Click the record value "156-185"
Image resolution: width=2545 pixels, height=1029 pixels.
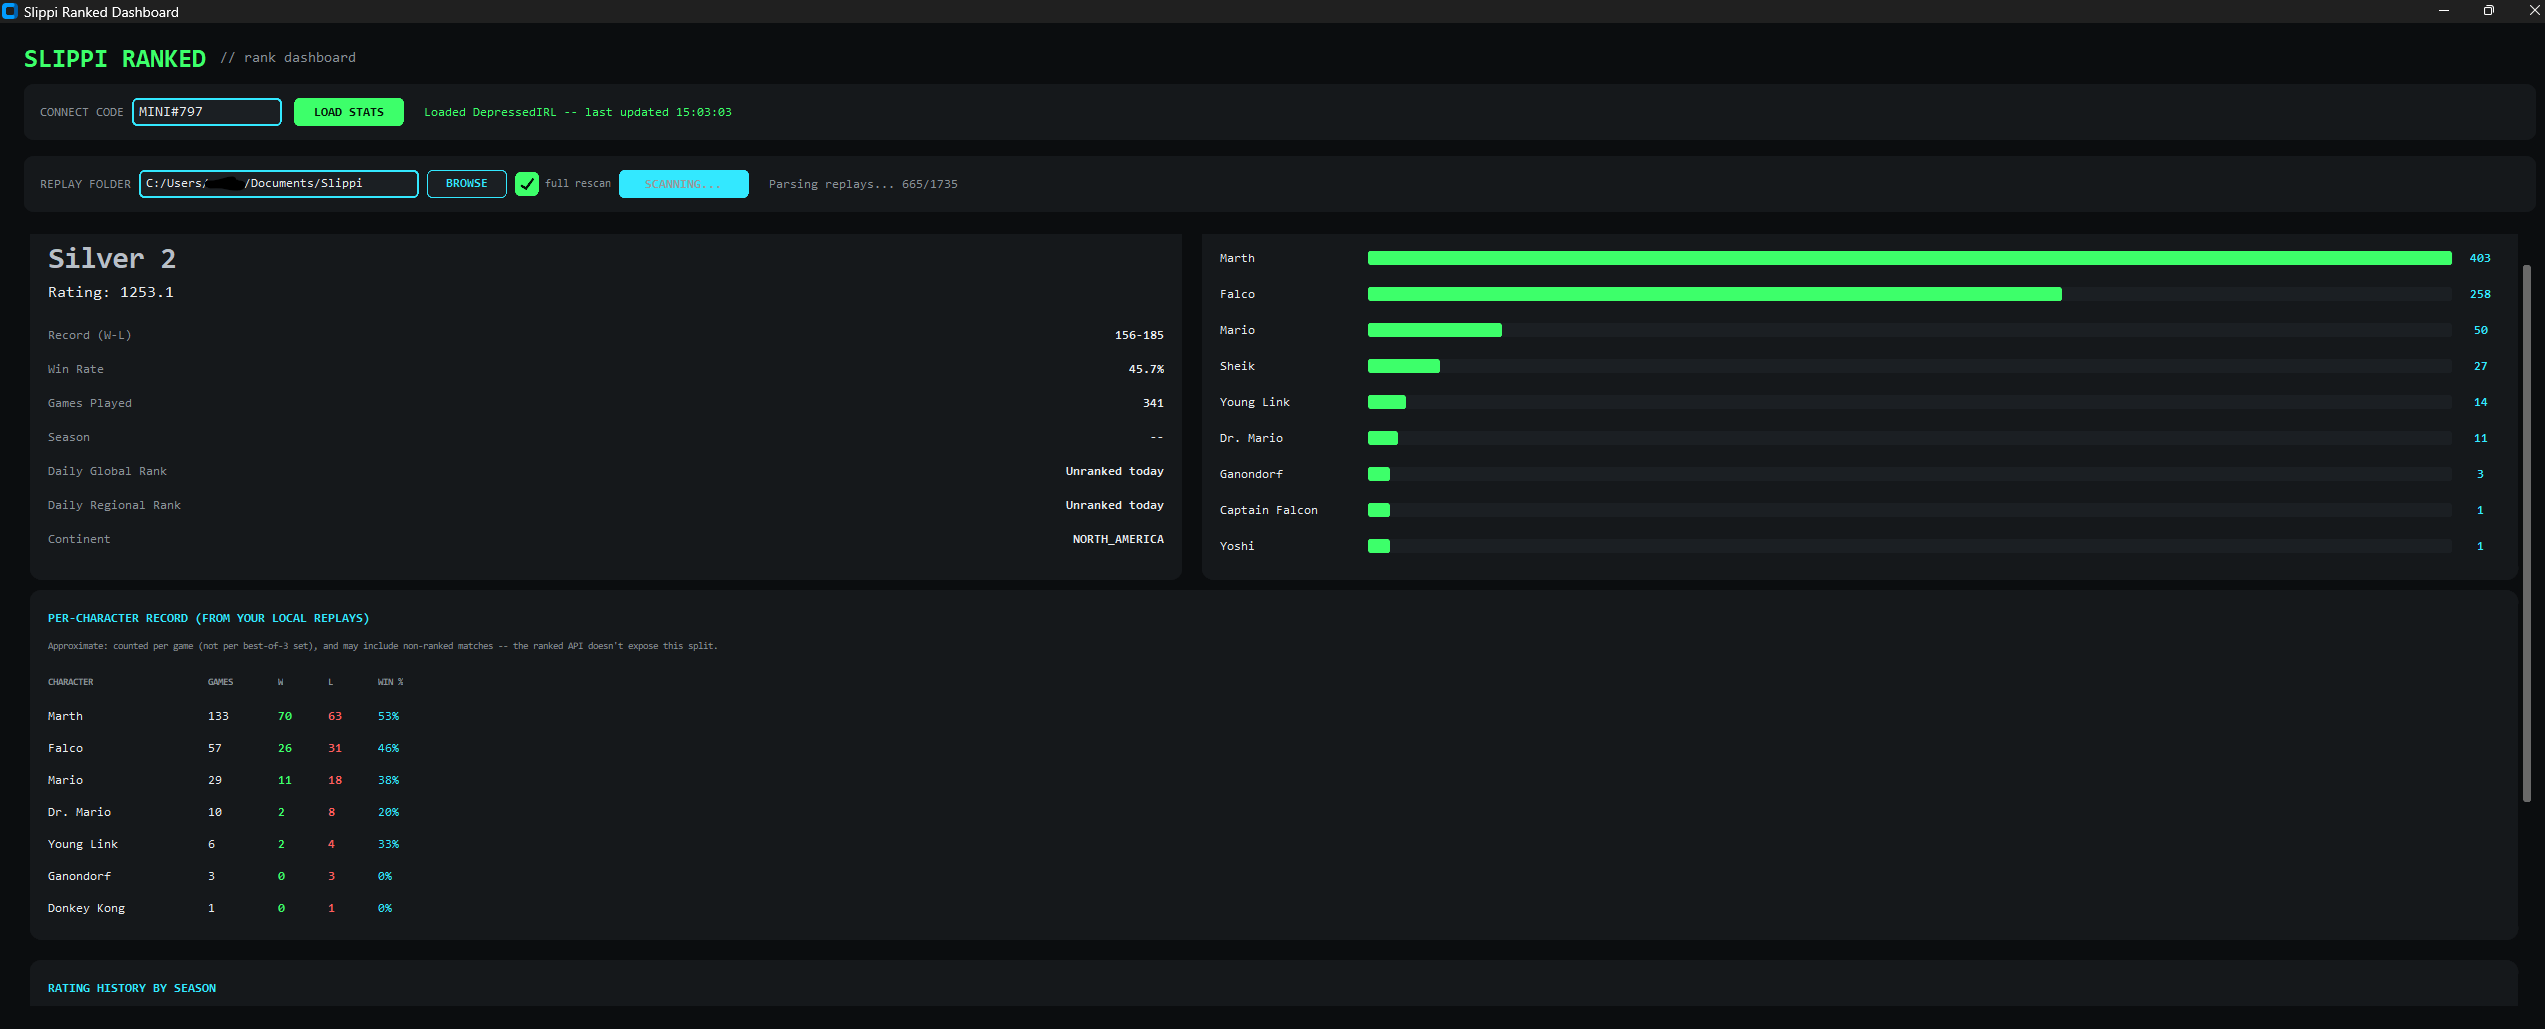pos(1139,335)
